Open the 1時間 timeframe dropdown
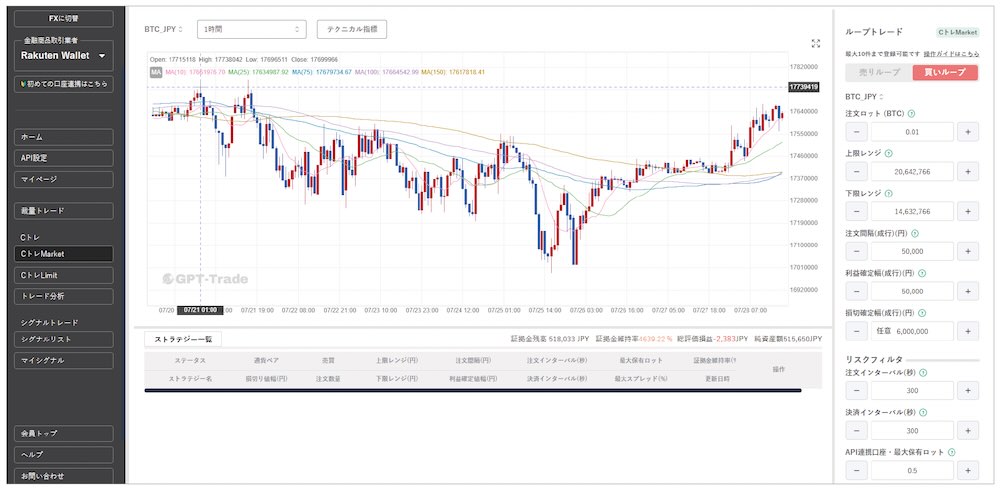 (x=251, y=30)
